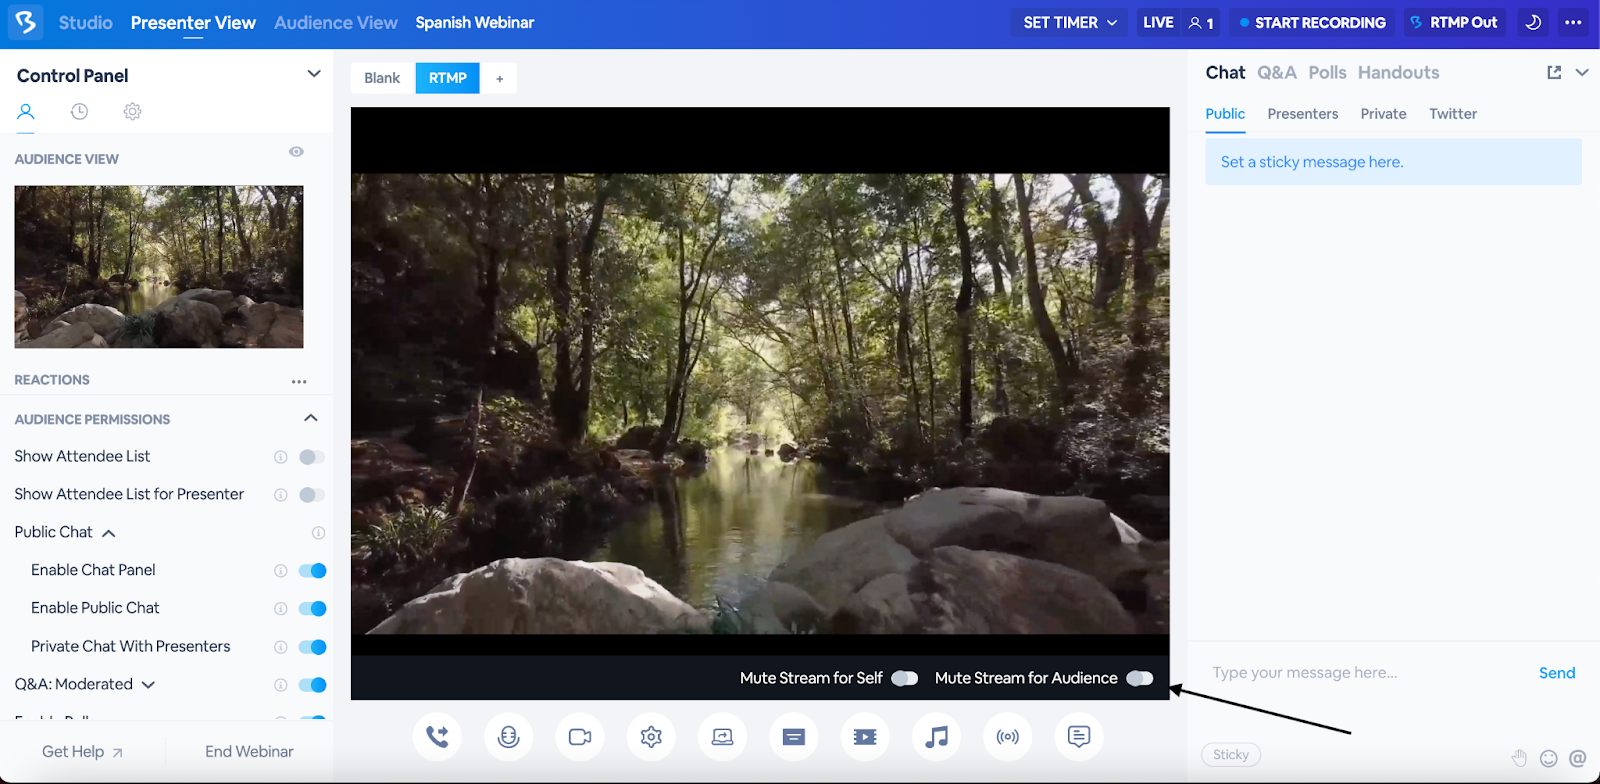This screenshot has height=784, width=1600.
Task: Click the chat note icon in bottom toolbar
Action: pyautogui.click(x=1079, y=737)
